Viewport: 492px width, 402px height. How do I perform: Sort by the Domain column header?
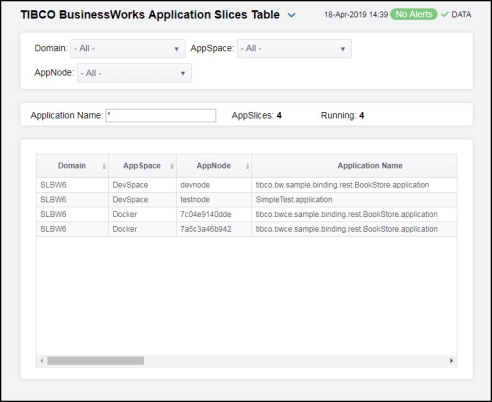[72, 166]
